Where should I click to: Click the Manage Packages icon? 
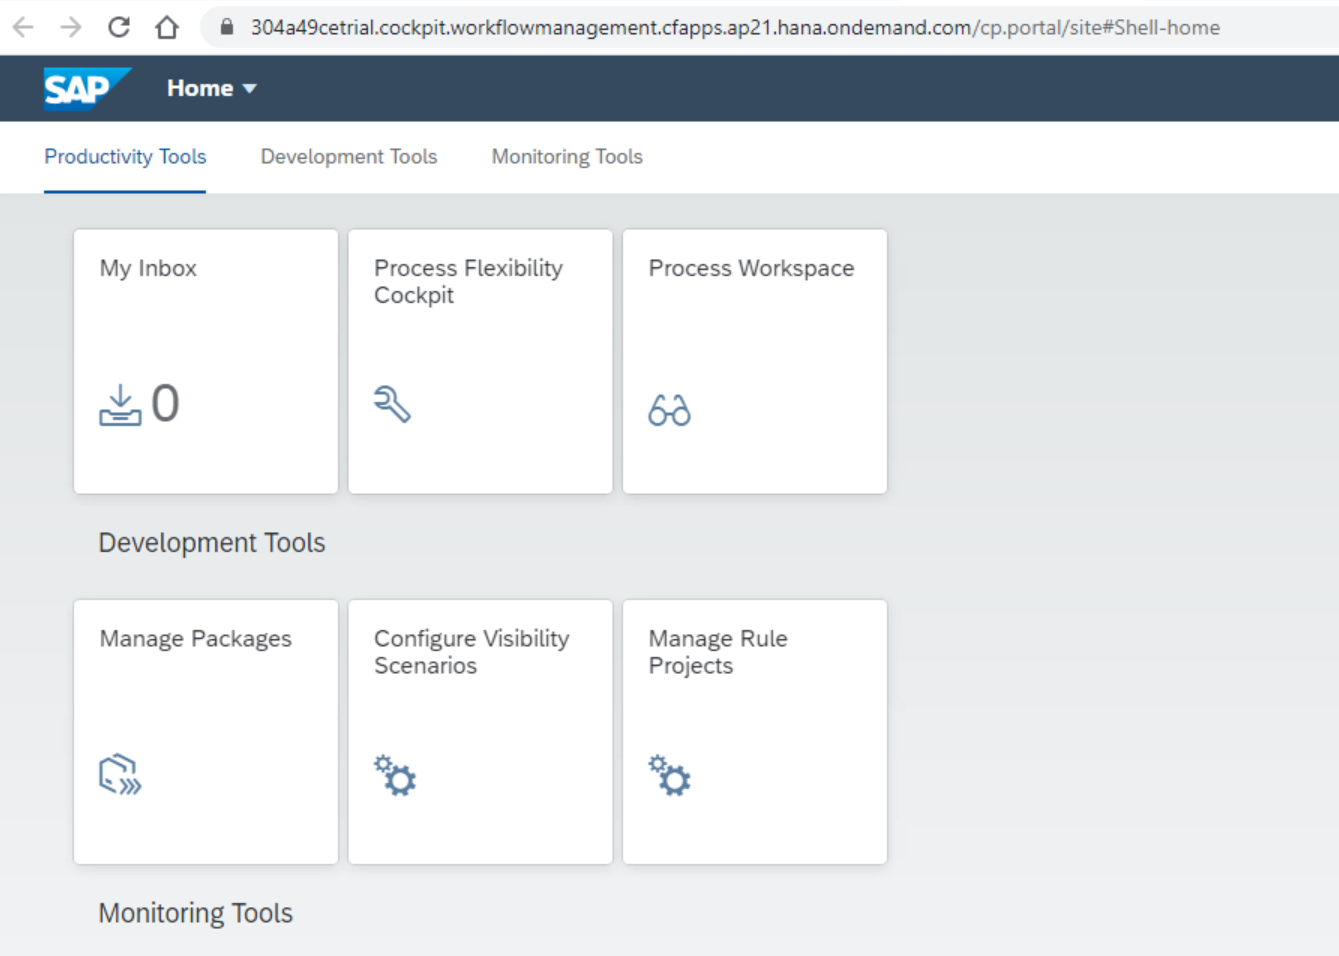pyautogui.click(x=120, y=775)
